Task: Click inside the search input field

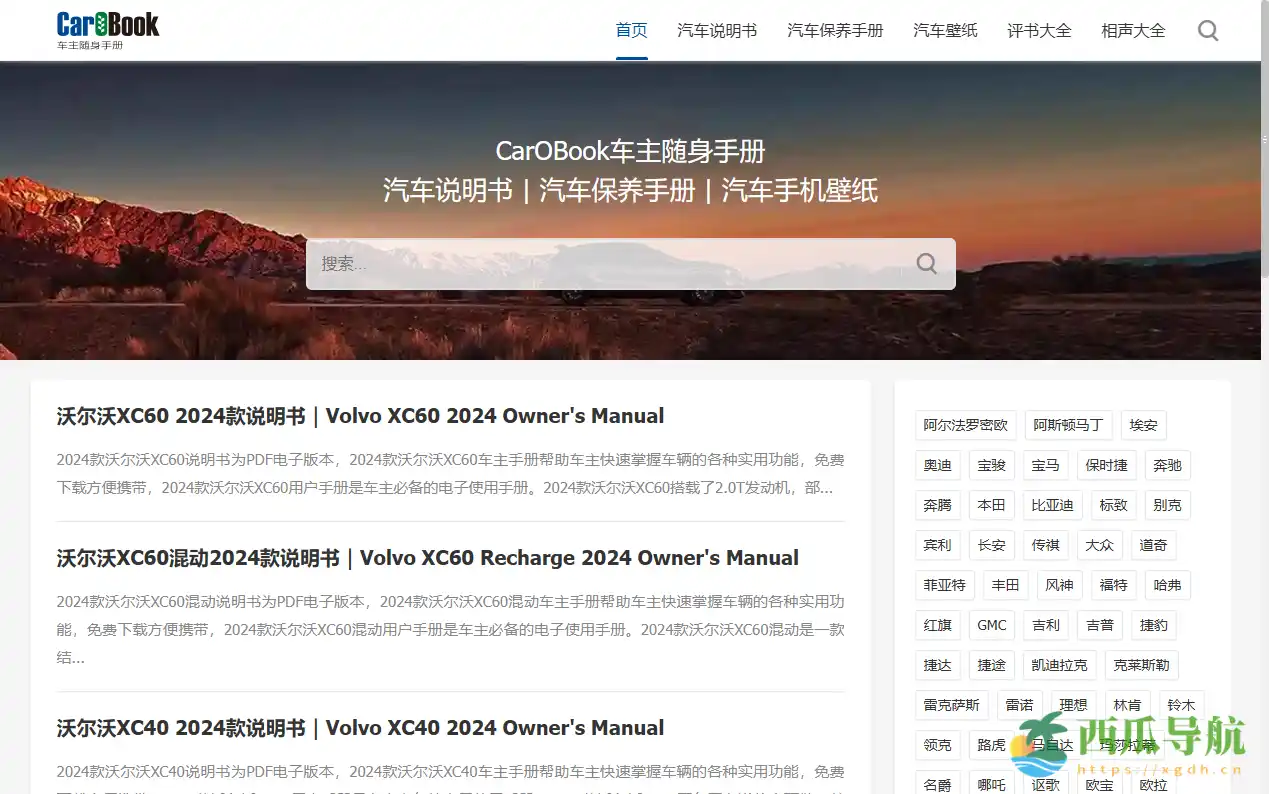Action: point(600,263)
